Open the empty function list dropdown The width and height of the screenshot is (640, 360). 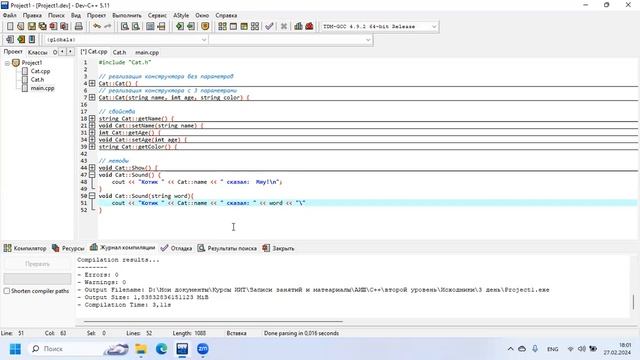[x=368, y=40]
